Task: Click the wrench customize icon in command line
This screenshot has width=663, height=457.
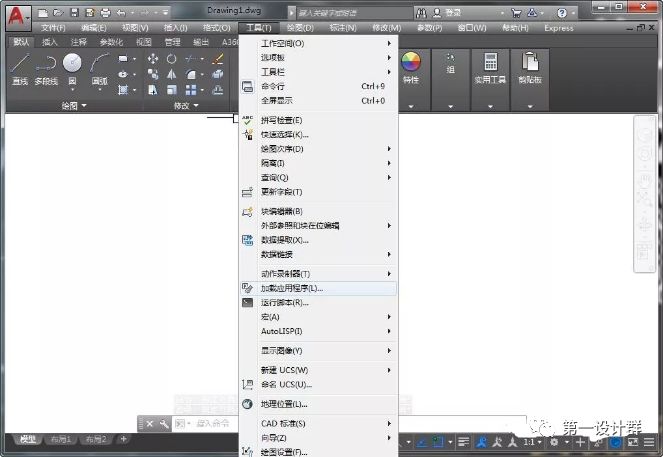Action: click(164, 424)
